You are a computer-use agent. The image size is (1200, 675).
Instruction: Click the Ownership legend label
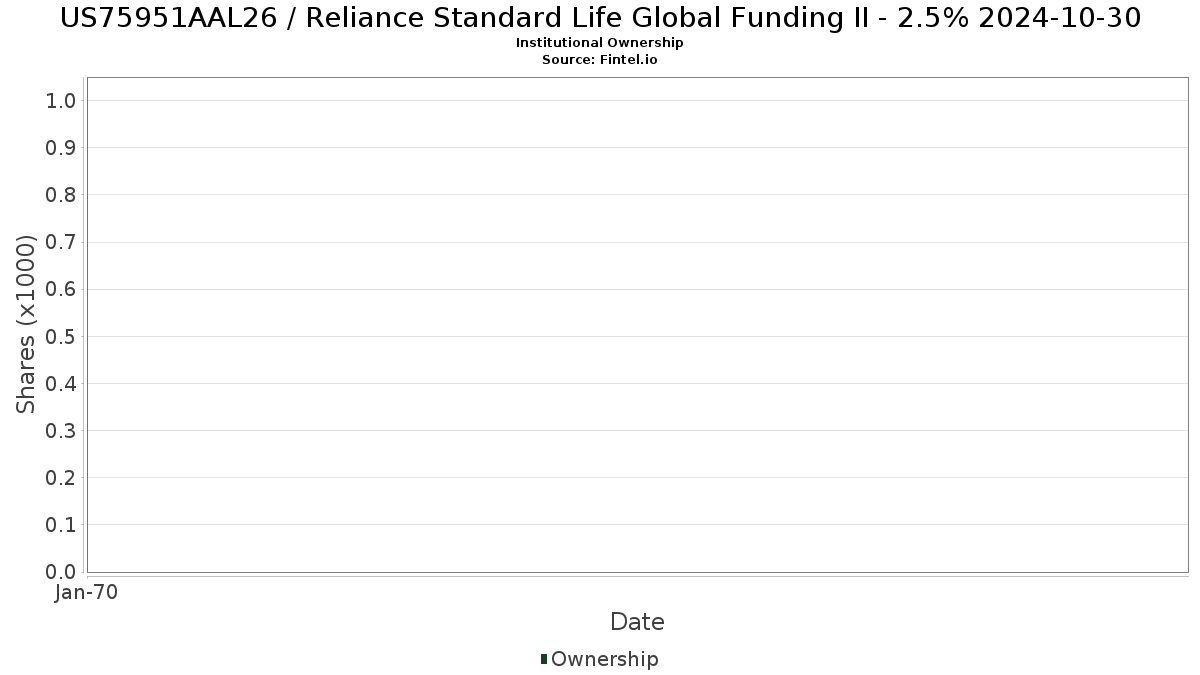coord(605,659)
